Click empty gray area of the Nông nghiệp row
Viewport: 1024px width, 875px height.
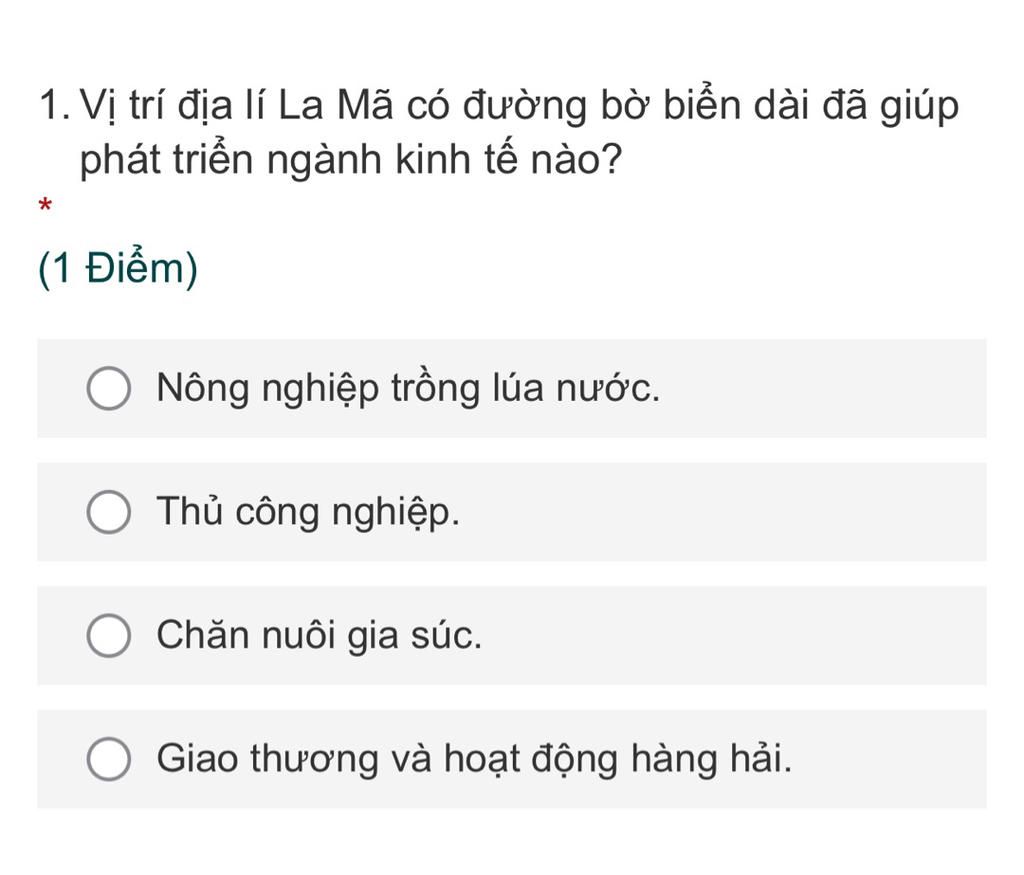point(823,389)
